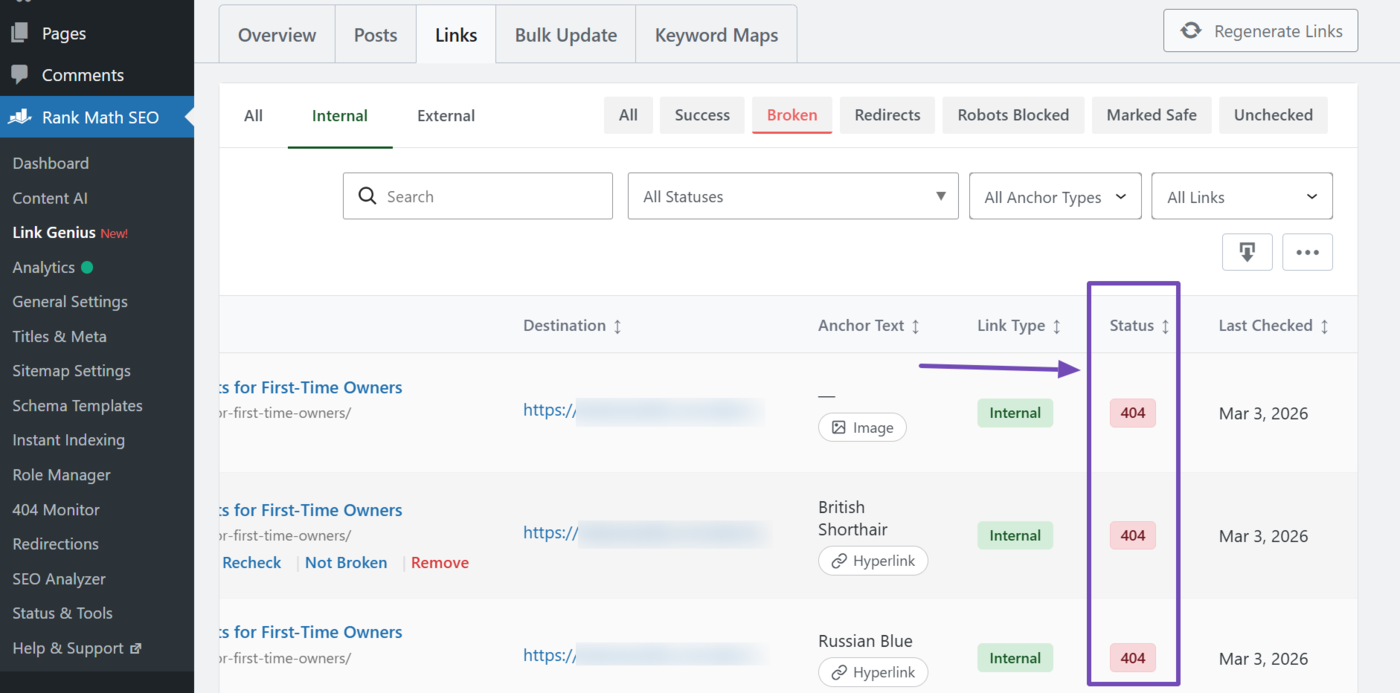The width and height of the screenshot is (1400, 693).
Task: Toggle sorting on the Destination column
Action: (x=618, y=325)
